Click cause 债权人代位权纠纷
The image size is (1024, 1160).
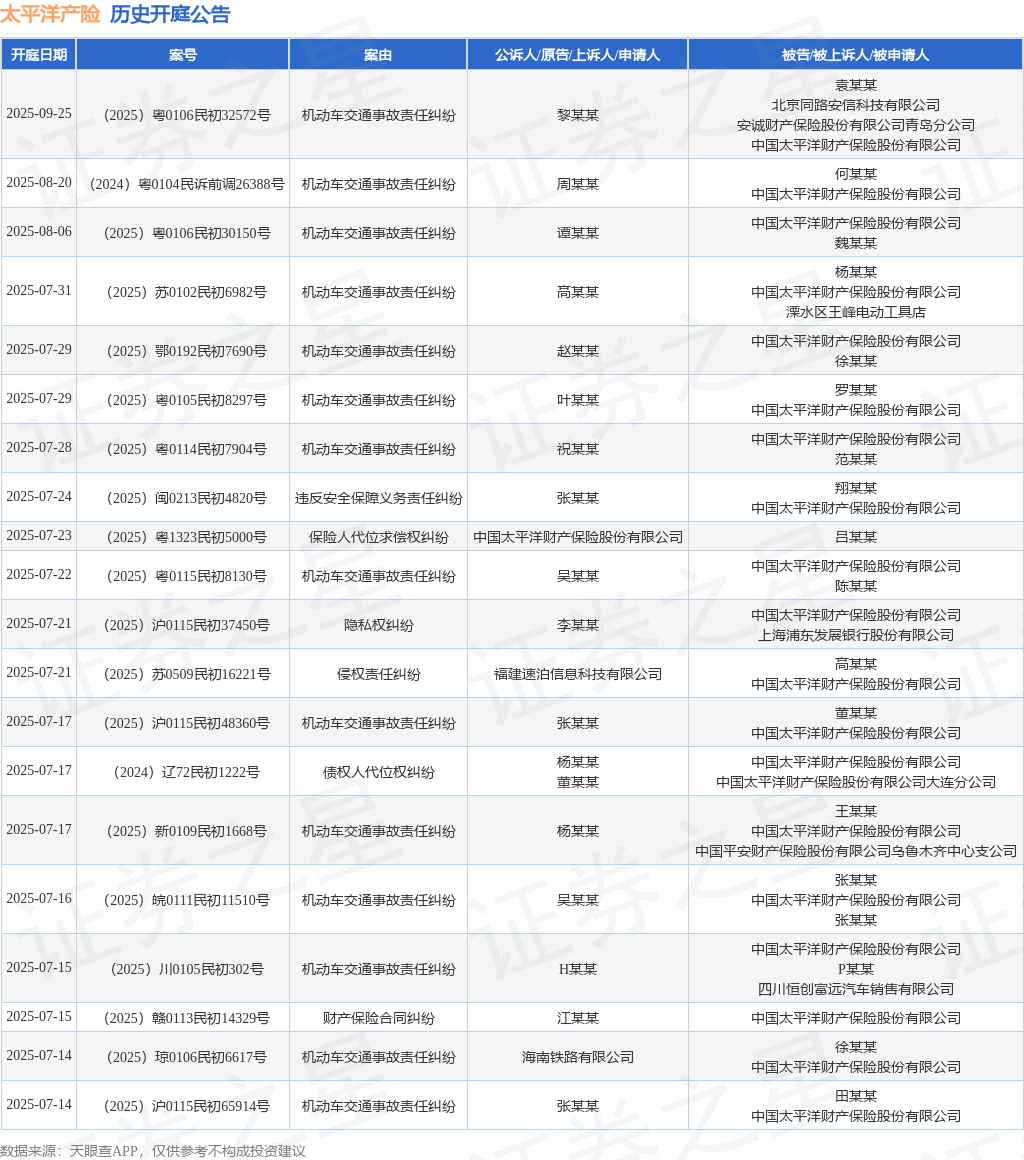pyautogui.click(x=378, y=772)
